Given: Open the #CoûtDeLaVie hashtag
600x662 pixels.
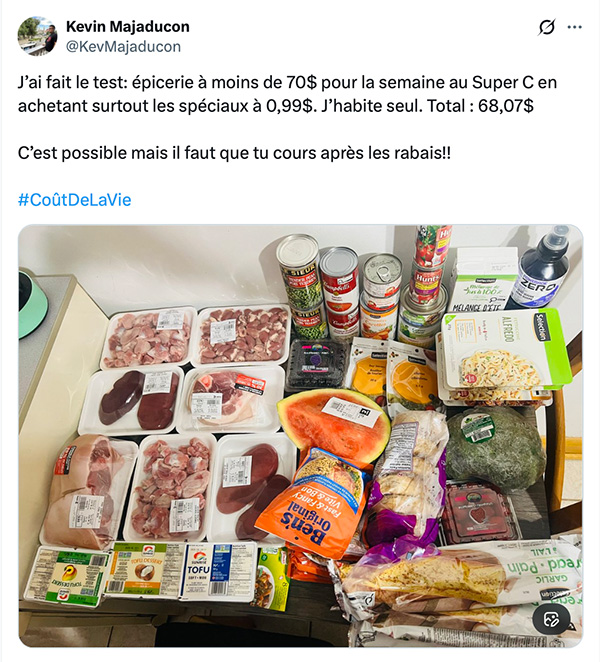Looking at the screenshot, I should pos(74,200).
